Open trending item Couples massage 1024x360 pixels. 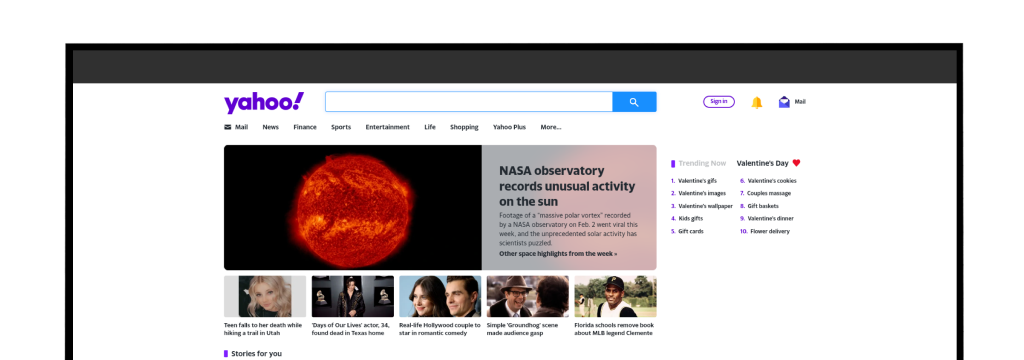pyautogui.click(x=769, y=193)
